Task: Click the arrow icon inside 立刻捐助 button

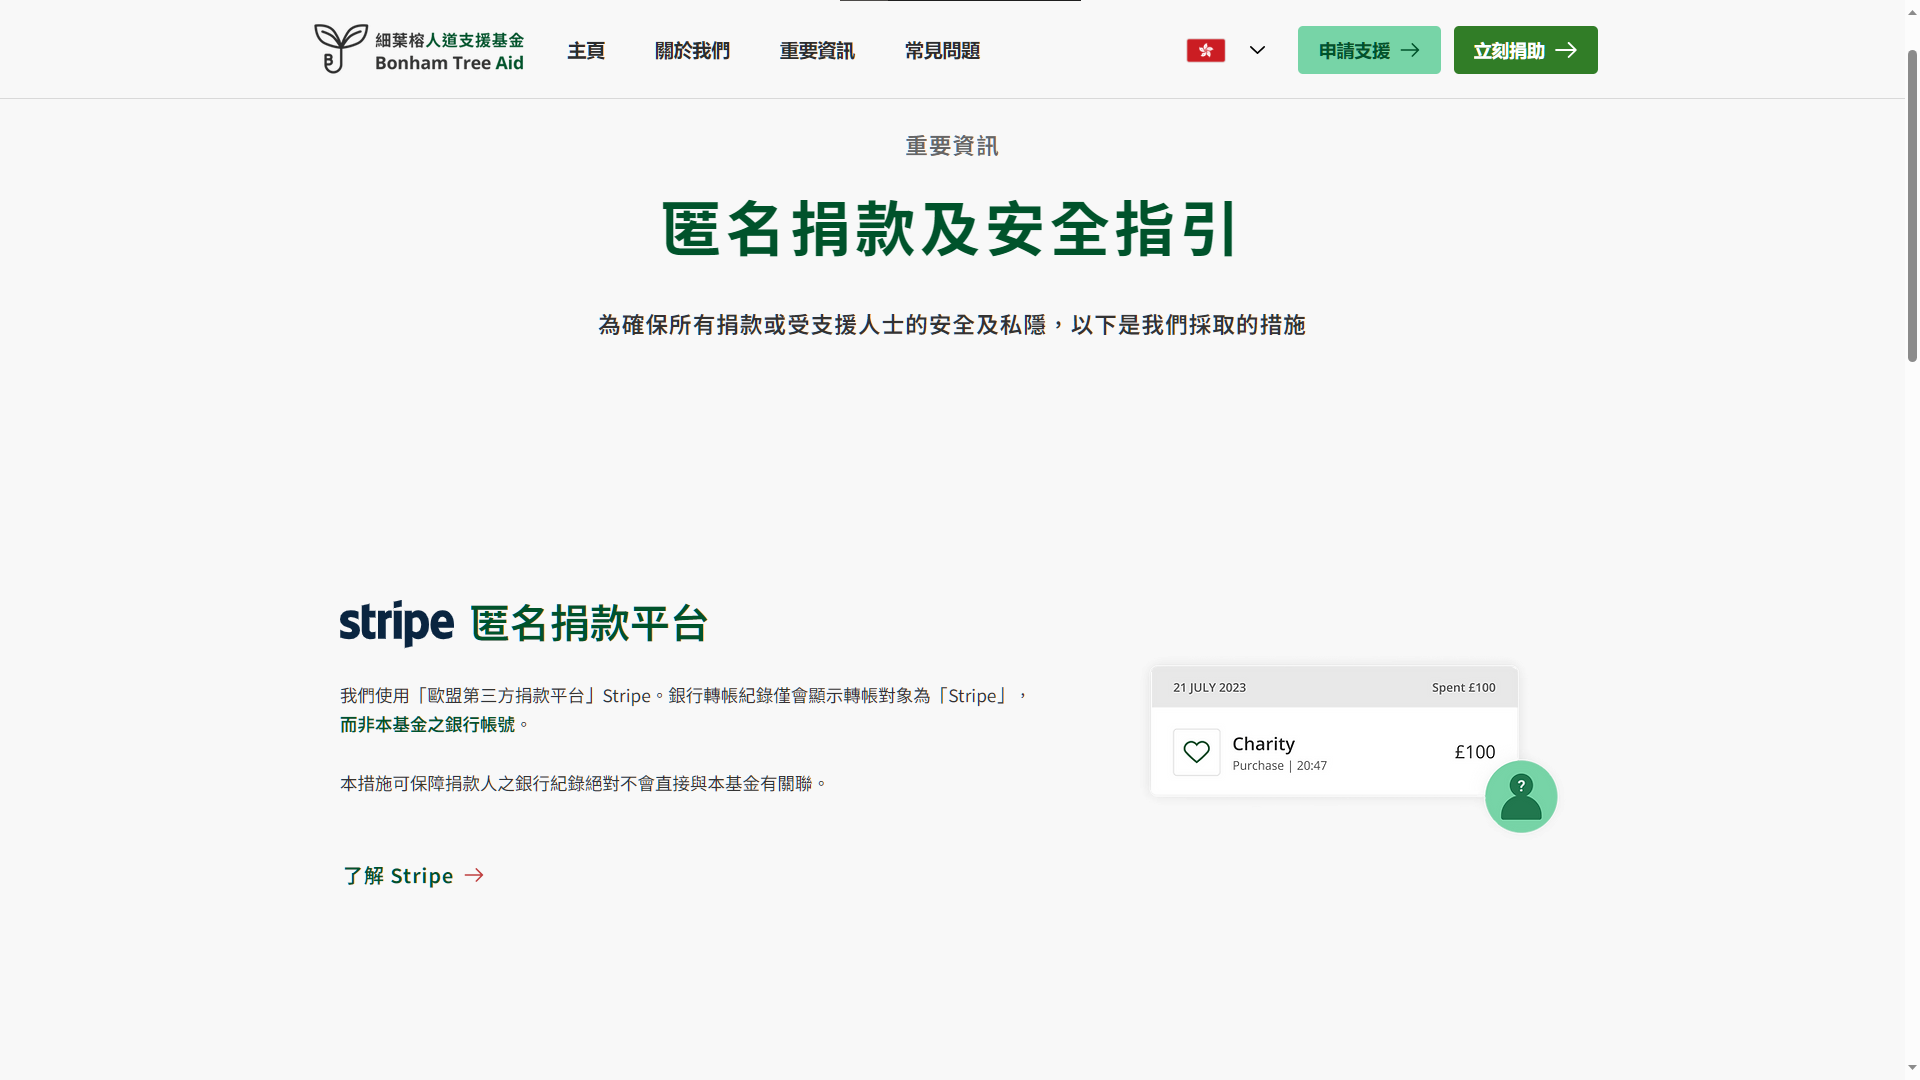Action: [x=1567, y=49]
